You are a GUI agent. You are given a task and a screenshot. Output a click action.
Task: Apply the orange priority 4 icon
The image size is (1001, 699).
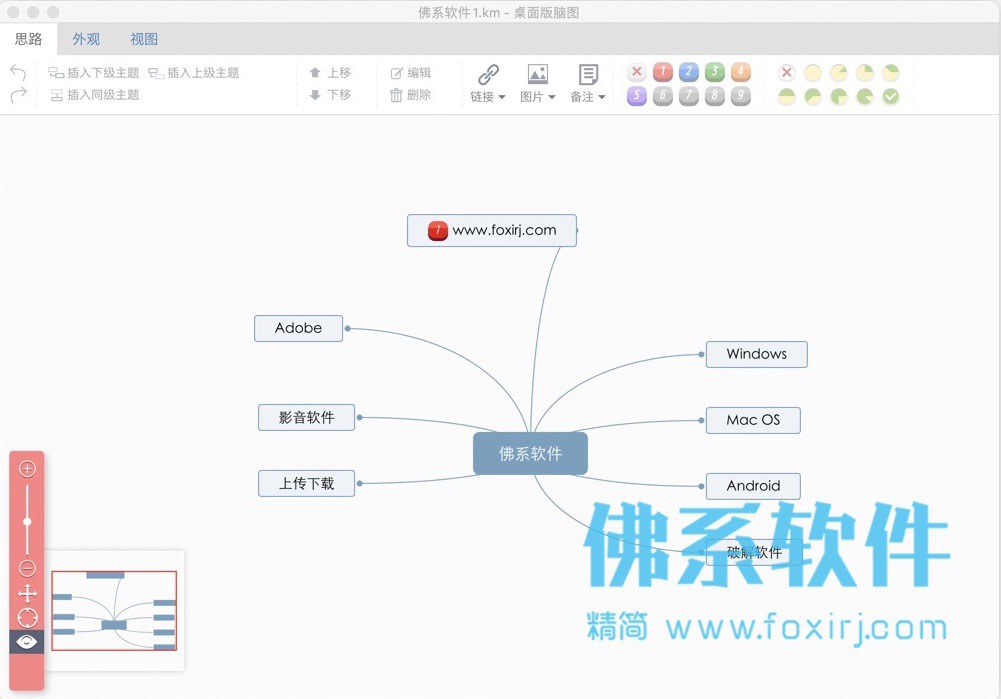741,71
